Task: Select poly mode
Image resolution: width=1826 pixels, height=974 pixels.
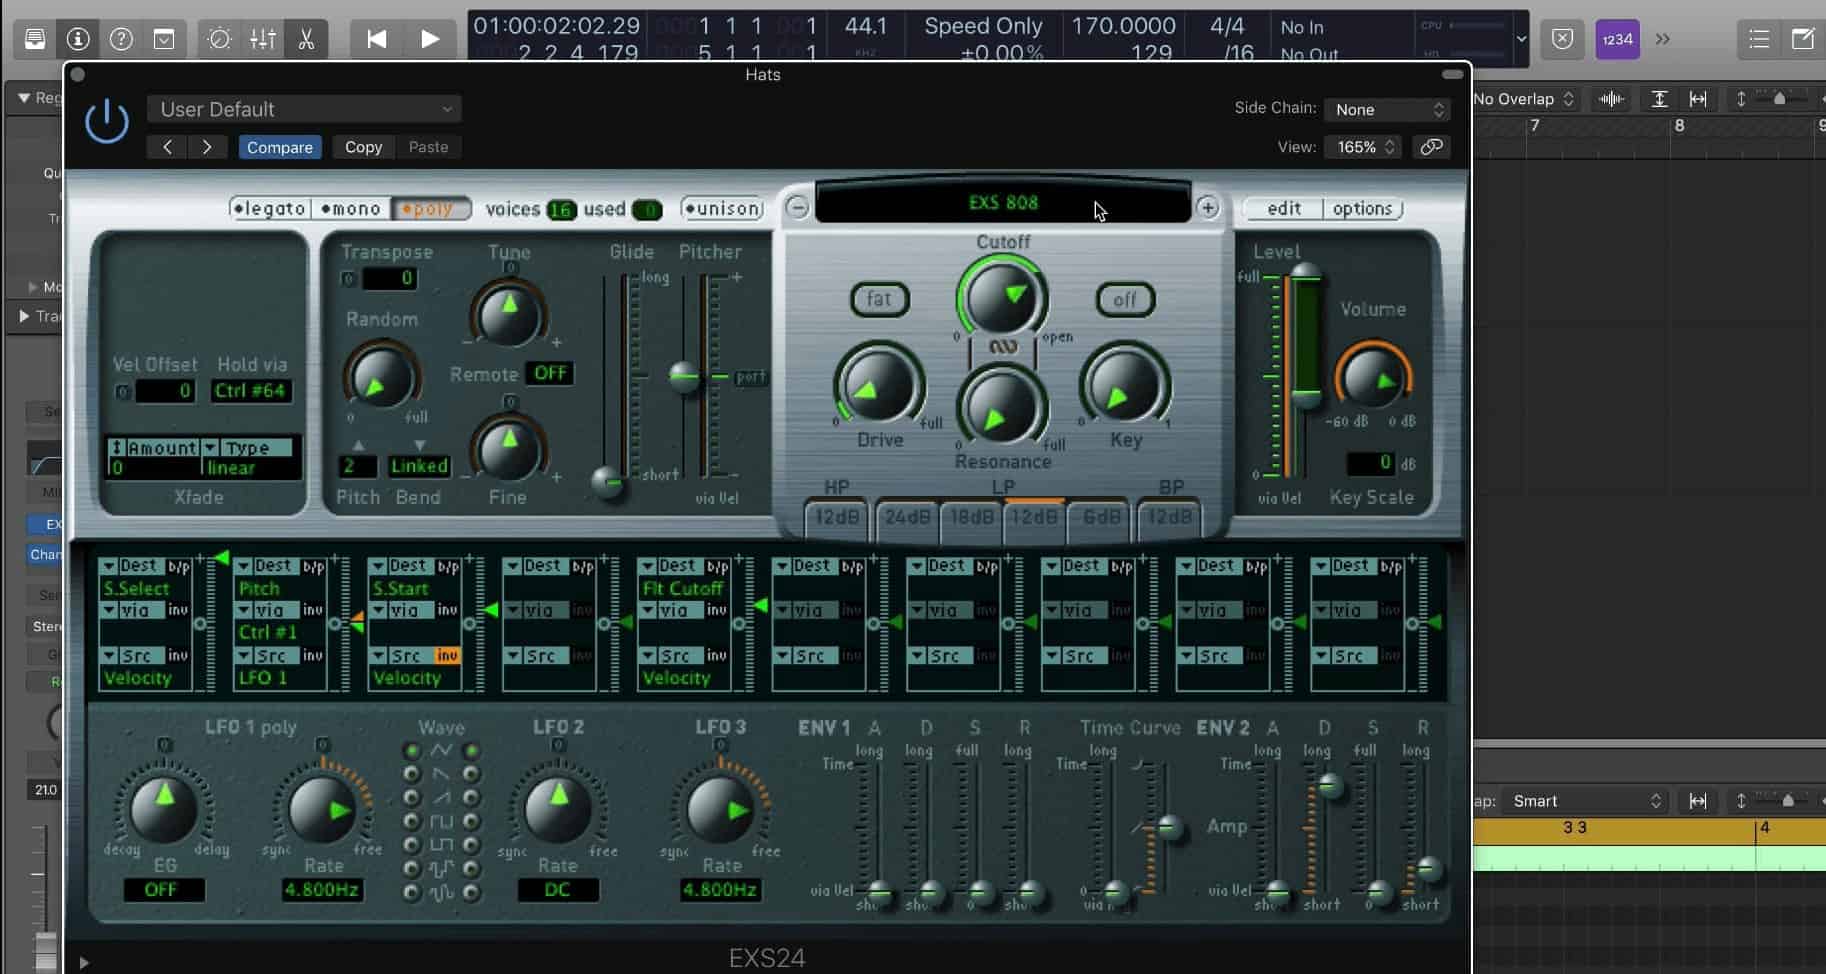Action: [x=431, y=208]
